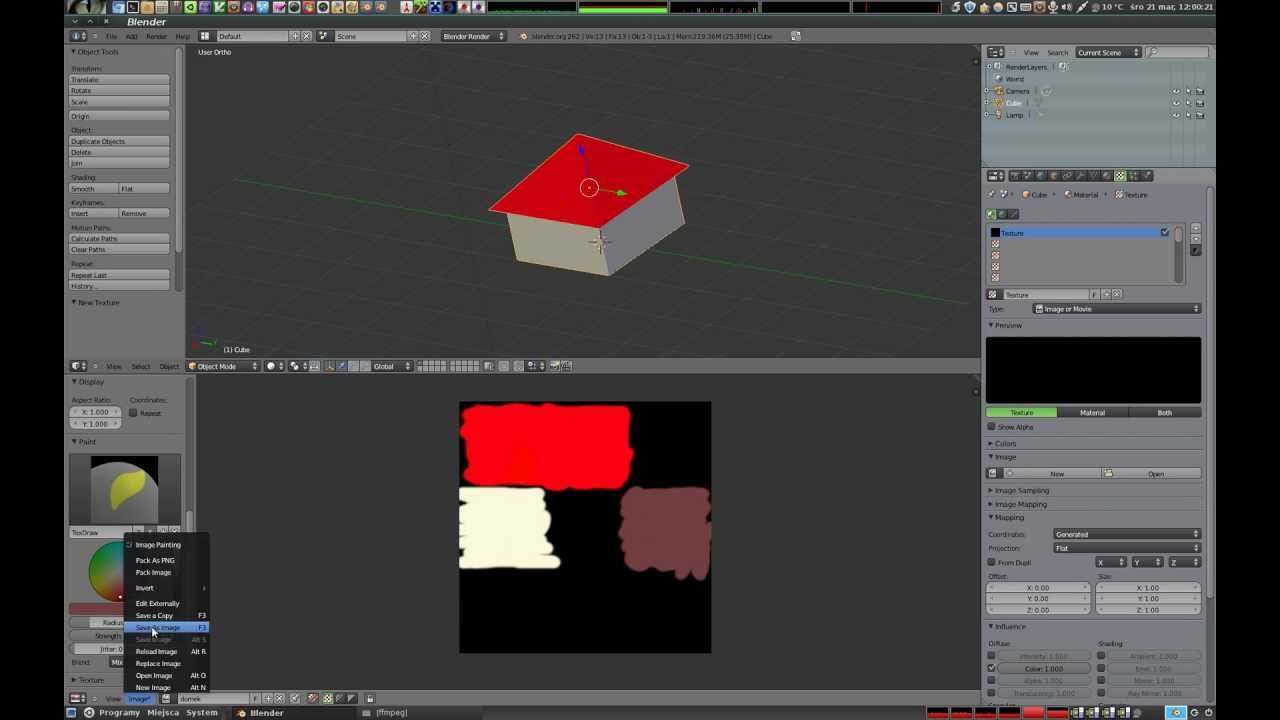Click the info editor type icon

(78, 36)
